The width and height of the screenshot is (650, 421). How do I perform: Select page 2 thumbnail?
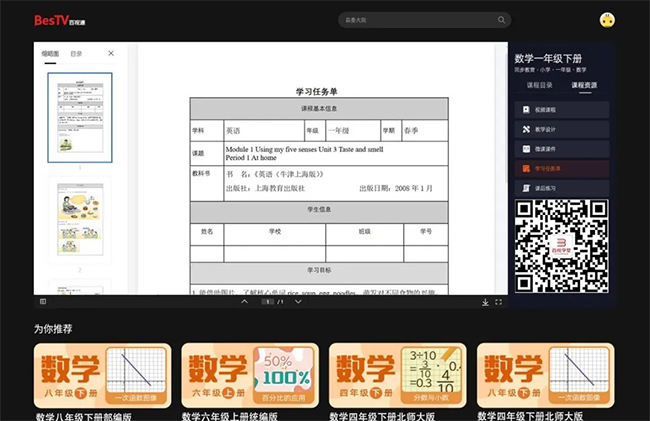(80, 219)
